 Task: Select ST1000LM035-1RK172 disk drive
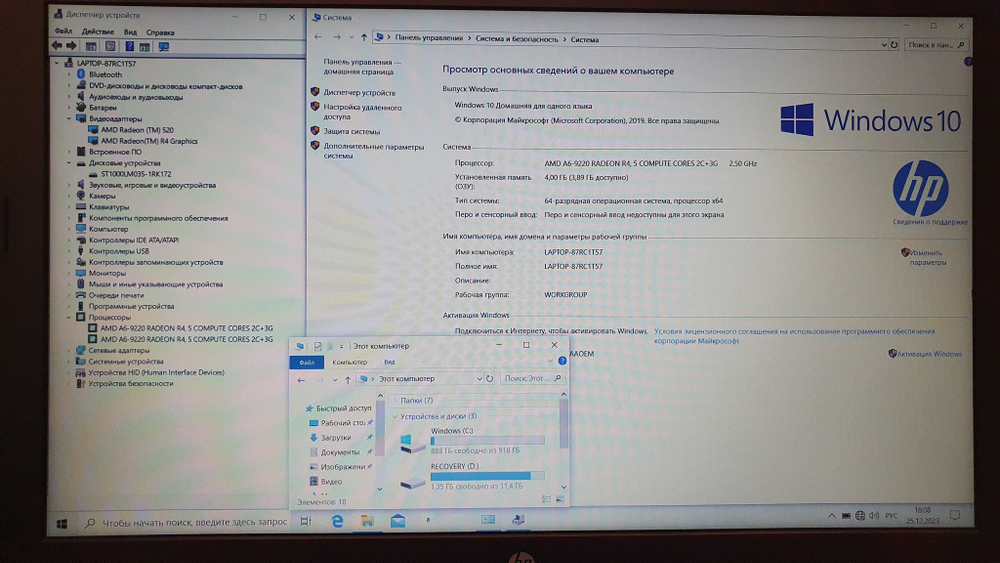136,173
